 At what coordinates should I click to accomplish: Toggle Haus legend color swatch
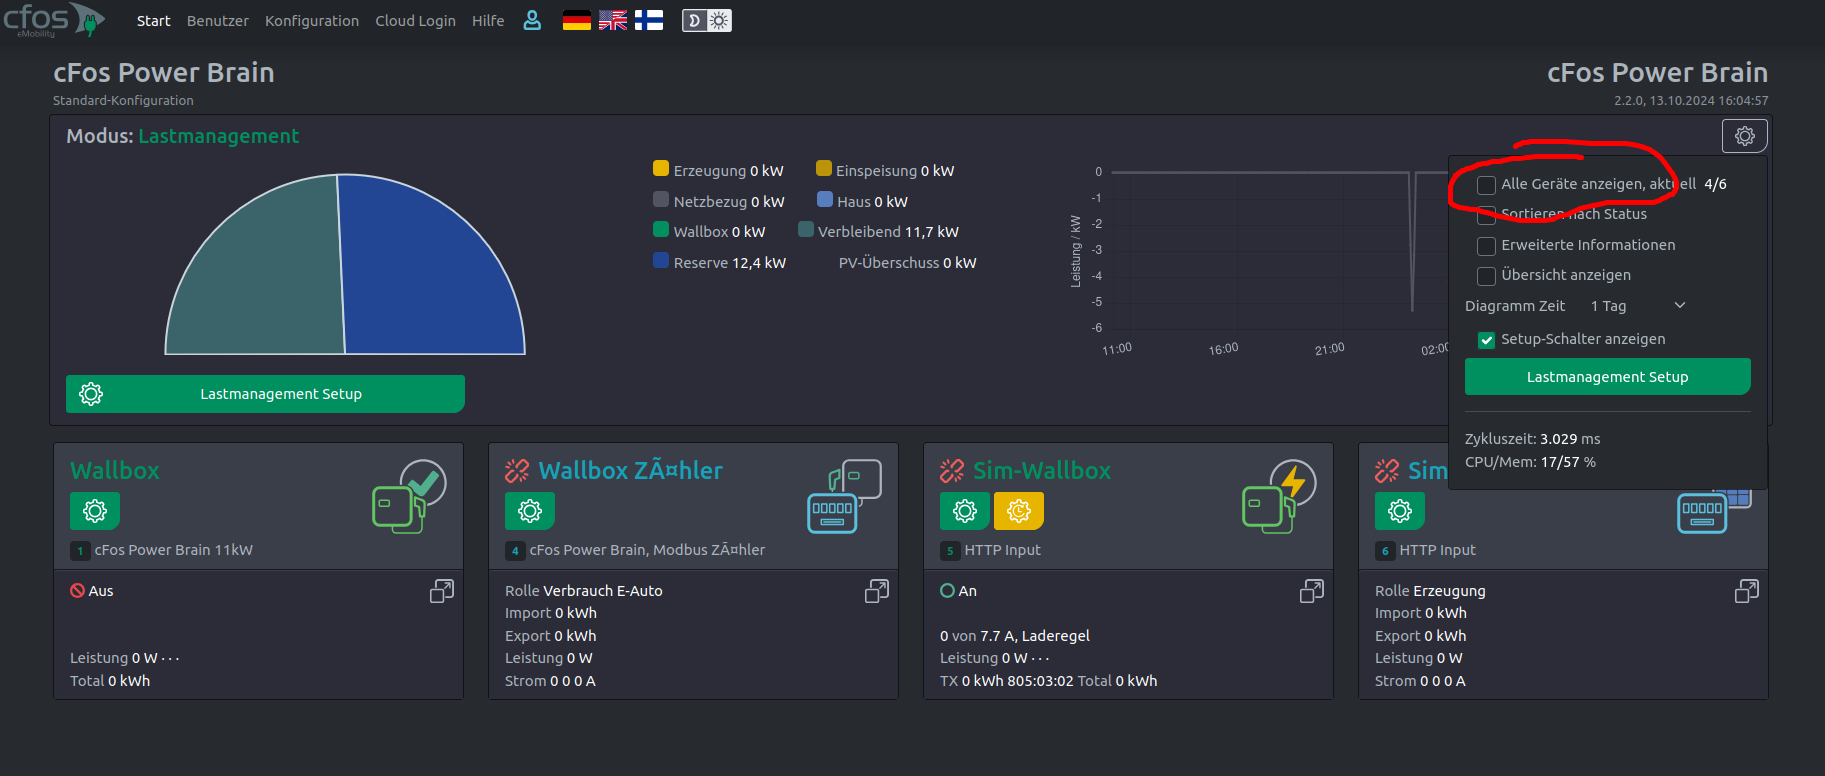[x=825, y=199]
